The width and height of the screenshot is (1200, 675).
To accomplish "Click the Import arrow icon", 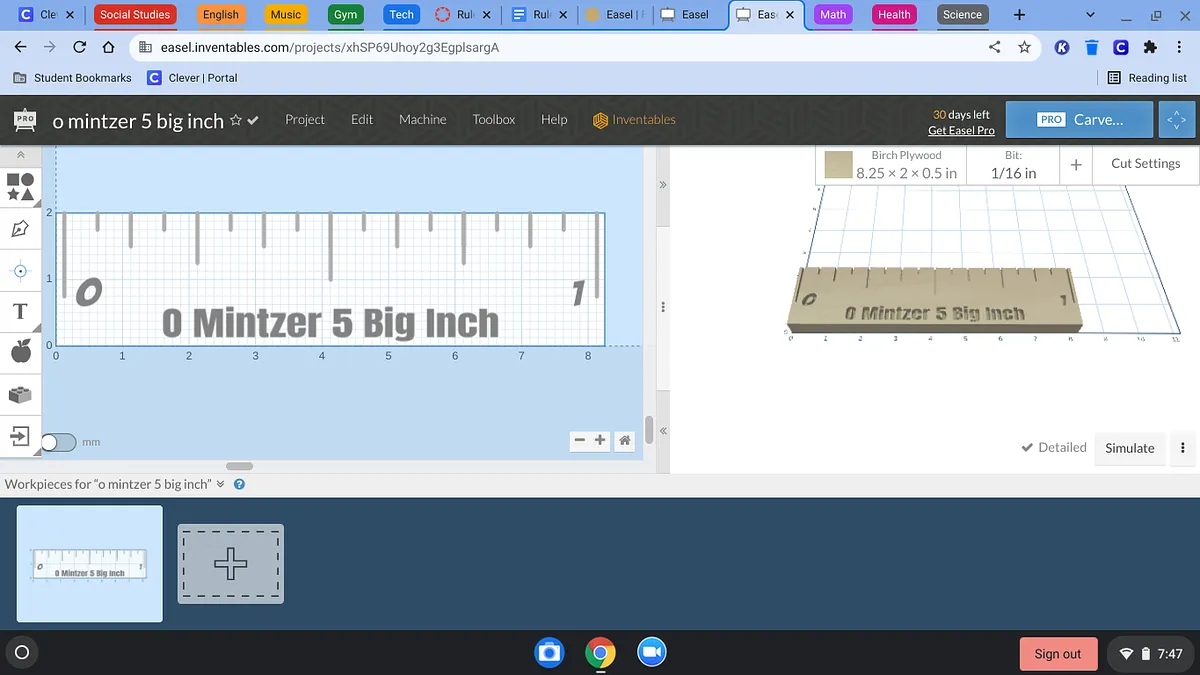I will pyautogui.click(x=20, y=436).
